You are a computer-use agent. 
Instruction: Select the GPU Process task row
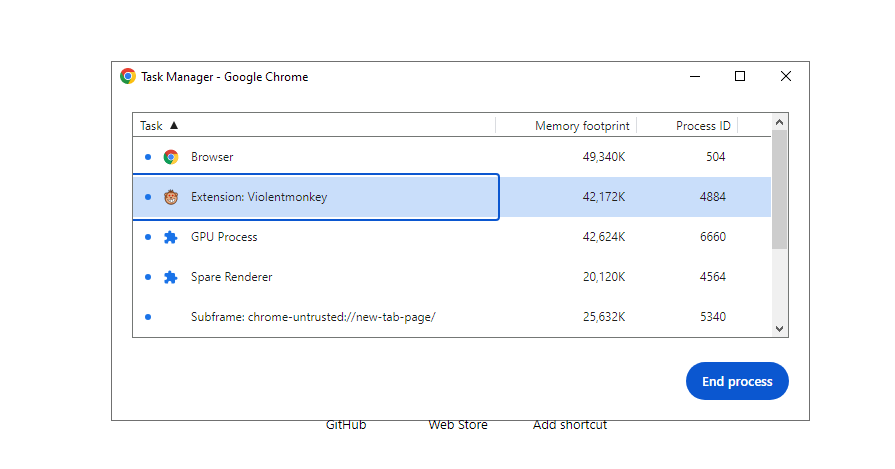click(451, 237)
